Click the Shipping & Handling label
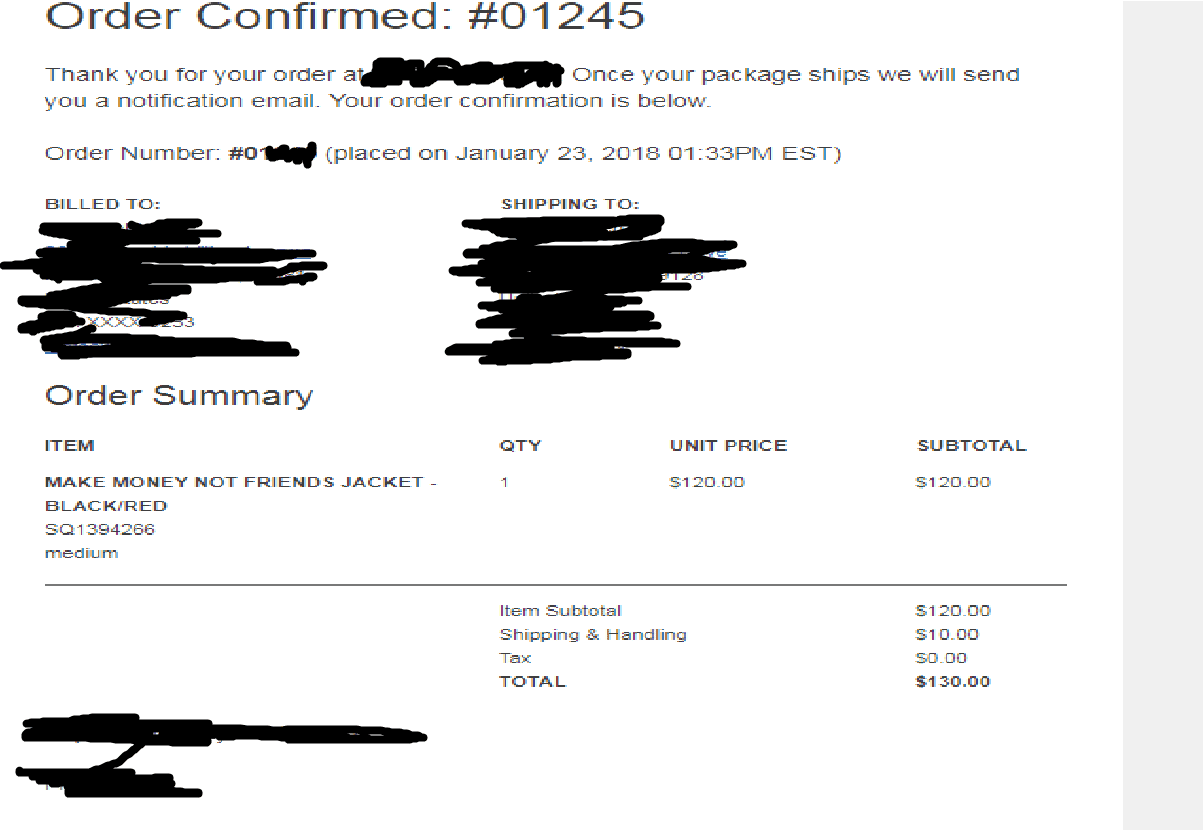The height and width of the screenshot is (830, 1204). [593, 635]
